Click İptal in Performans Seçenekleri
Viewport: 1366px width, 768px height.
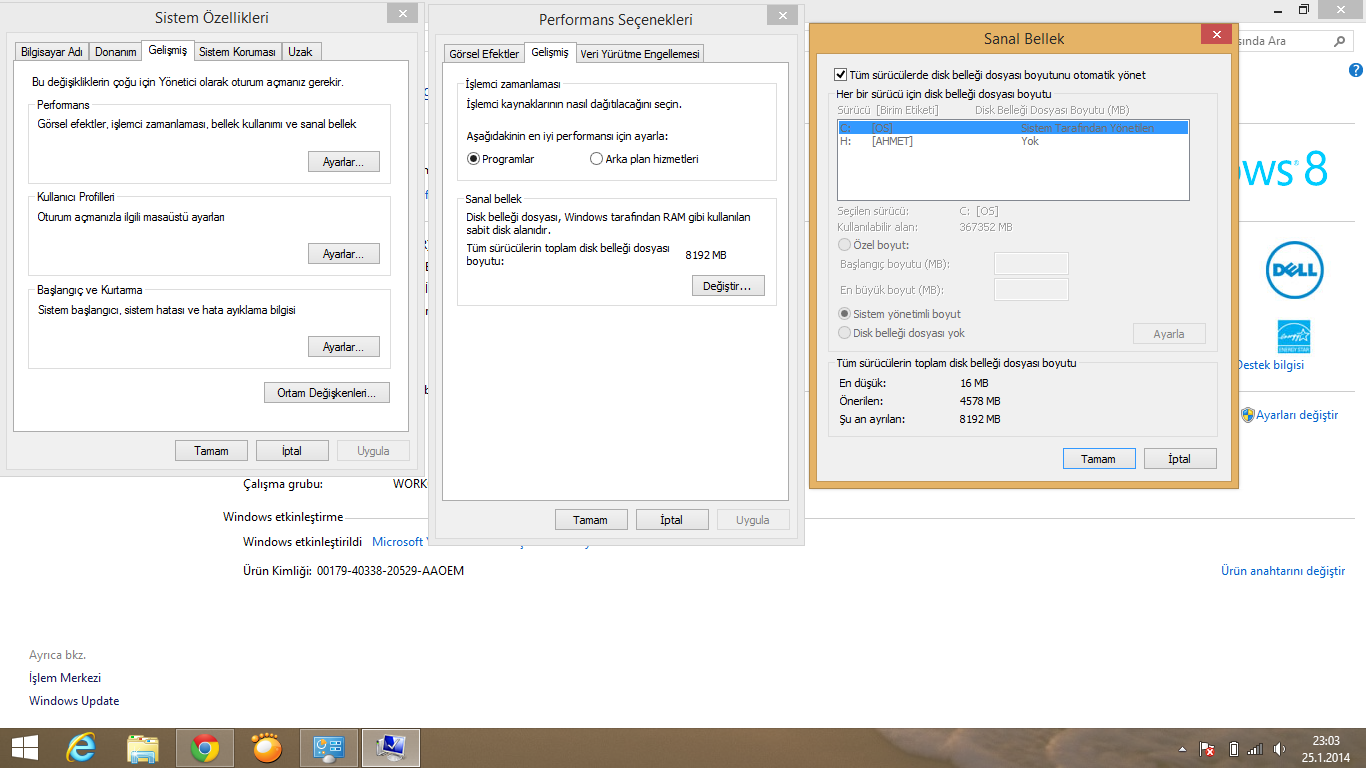click(672, 520)
